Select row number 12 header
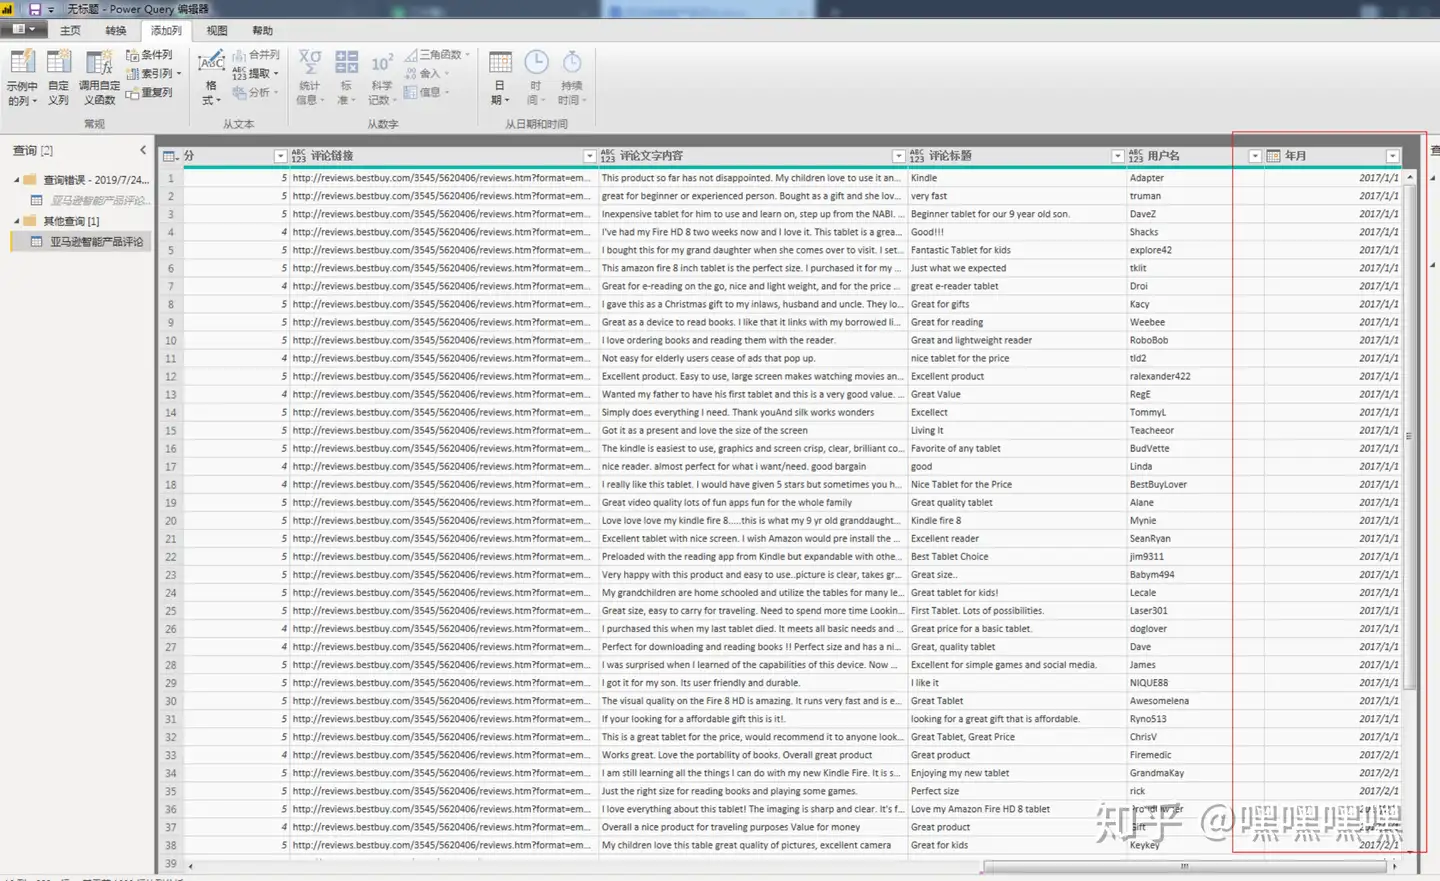The height and width of the screenshot is (881, 1440). coord(171,376)
